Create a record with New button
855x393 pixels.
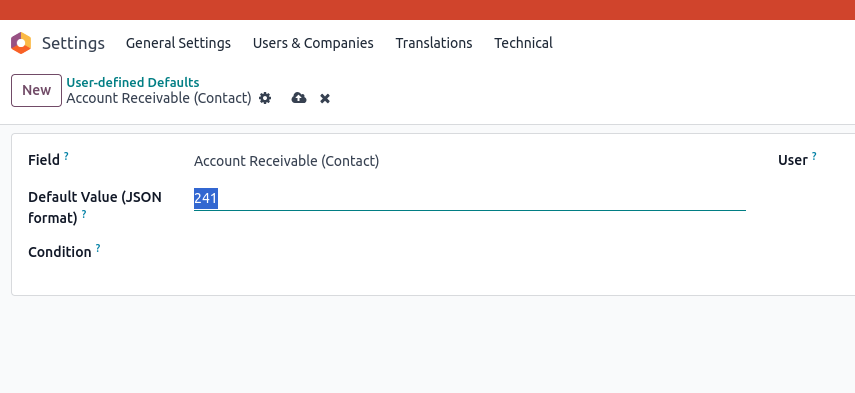point(37,90)
